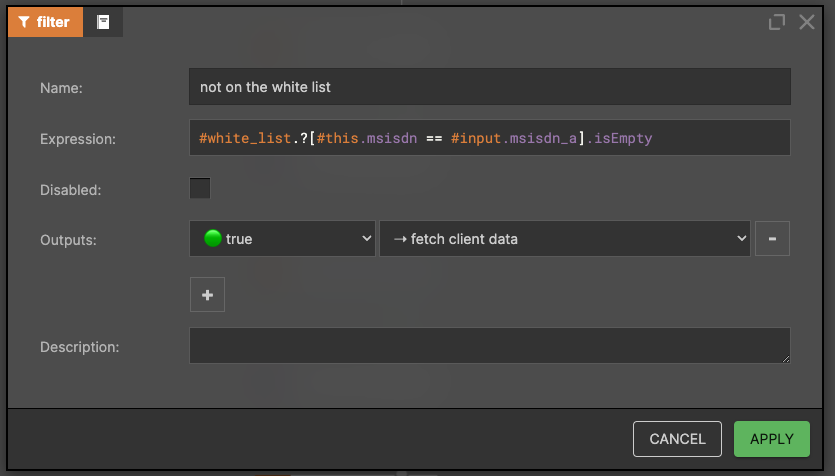The width and height of the screenshot is (835, 476).
Task: Apply the filter settings
Action: [772, 439]
